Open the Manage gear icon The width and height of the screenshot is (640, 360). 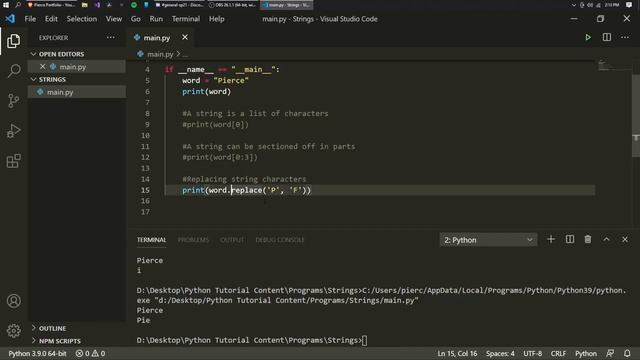pyautogui.click(x=13, y=330)
